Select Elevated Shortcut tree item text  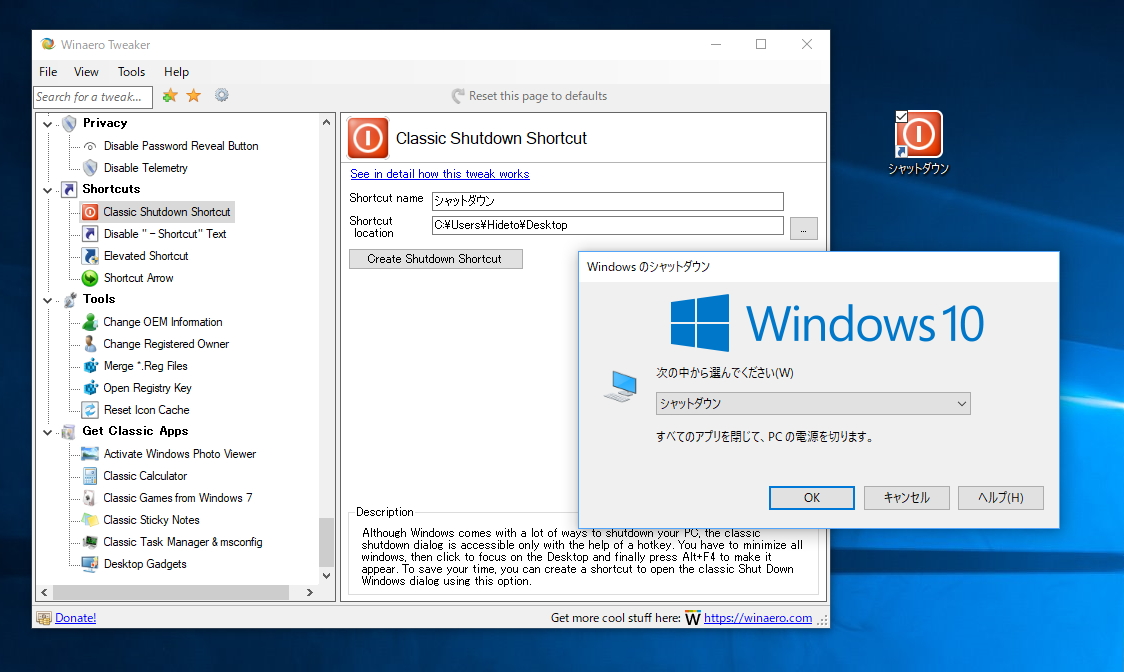pyautogui.click(x=146, y=256)
